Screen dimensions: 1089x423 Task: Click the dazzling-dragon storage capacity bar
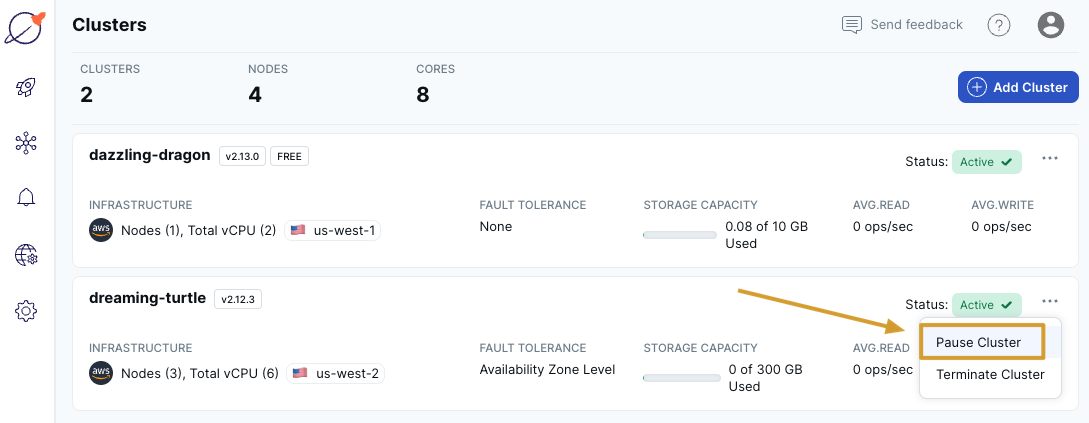tap(681, 235)
